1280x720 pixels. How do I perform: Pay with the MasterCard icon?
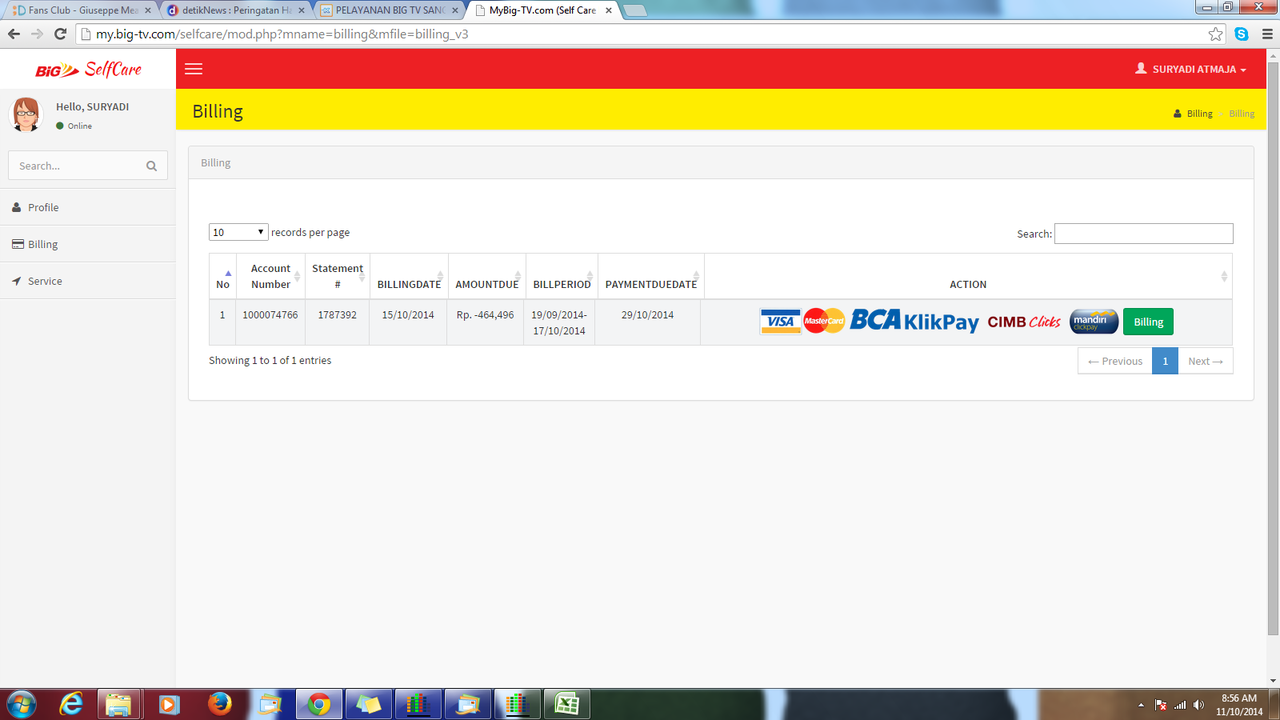point(825,321)
